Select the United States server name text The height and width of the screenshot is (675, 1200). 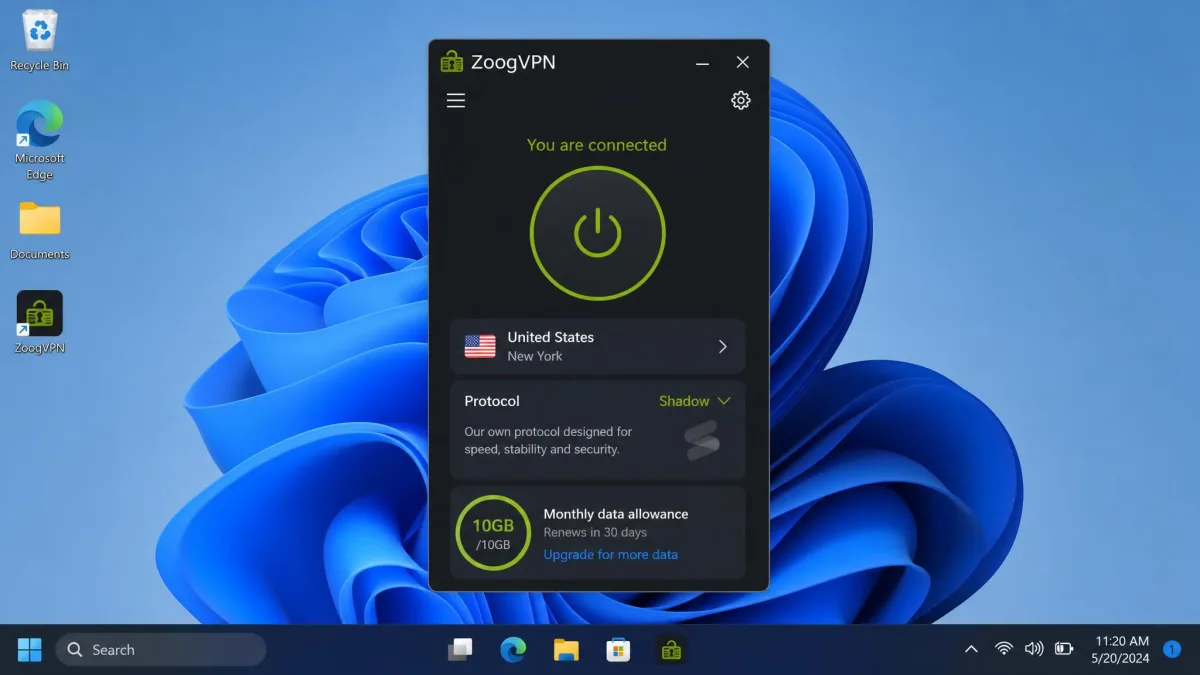point(550,337)
